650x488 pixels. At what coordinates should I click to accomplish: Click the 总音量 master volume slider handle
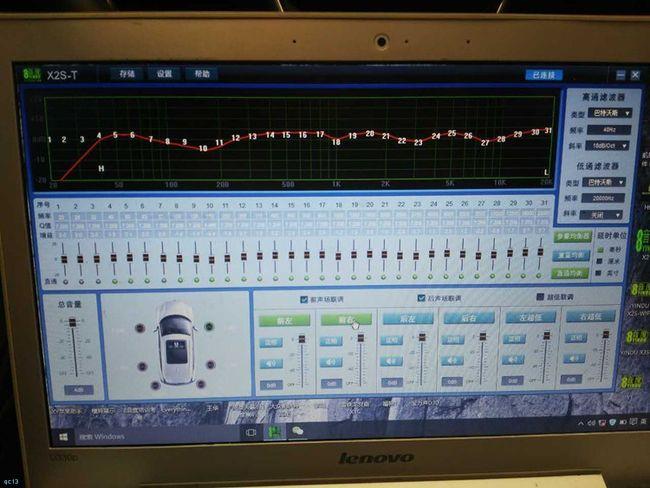click(x=73, y=322)
